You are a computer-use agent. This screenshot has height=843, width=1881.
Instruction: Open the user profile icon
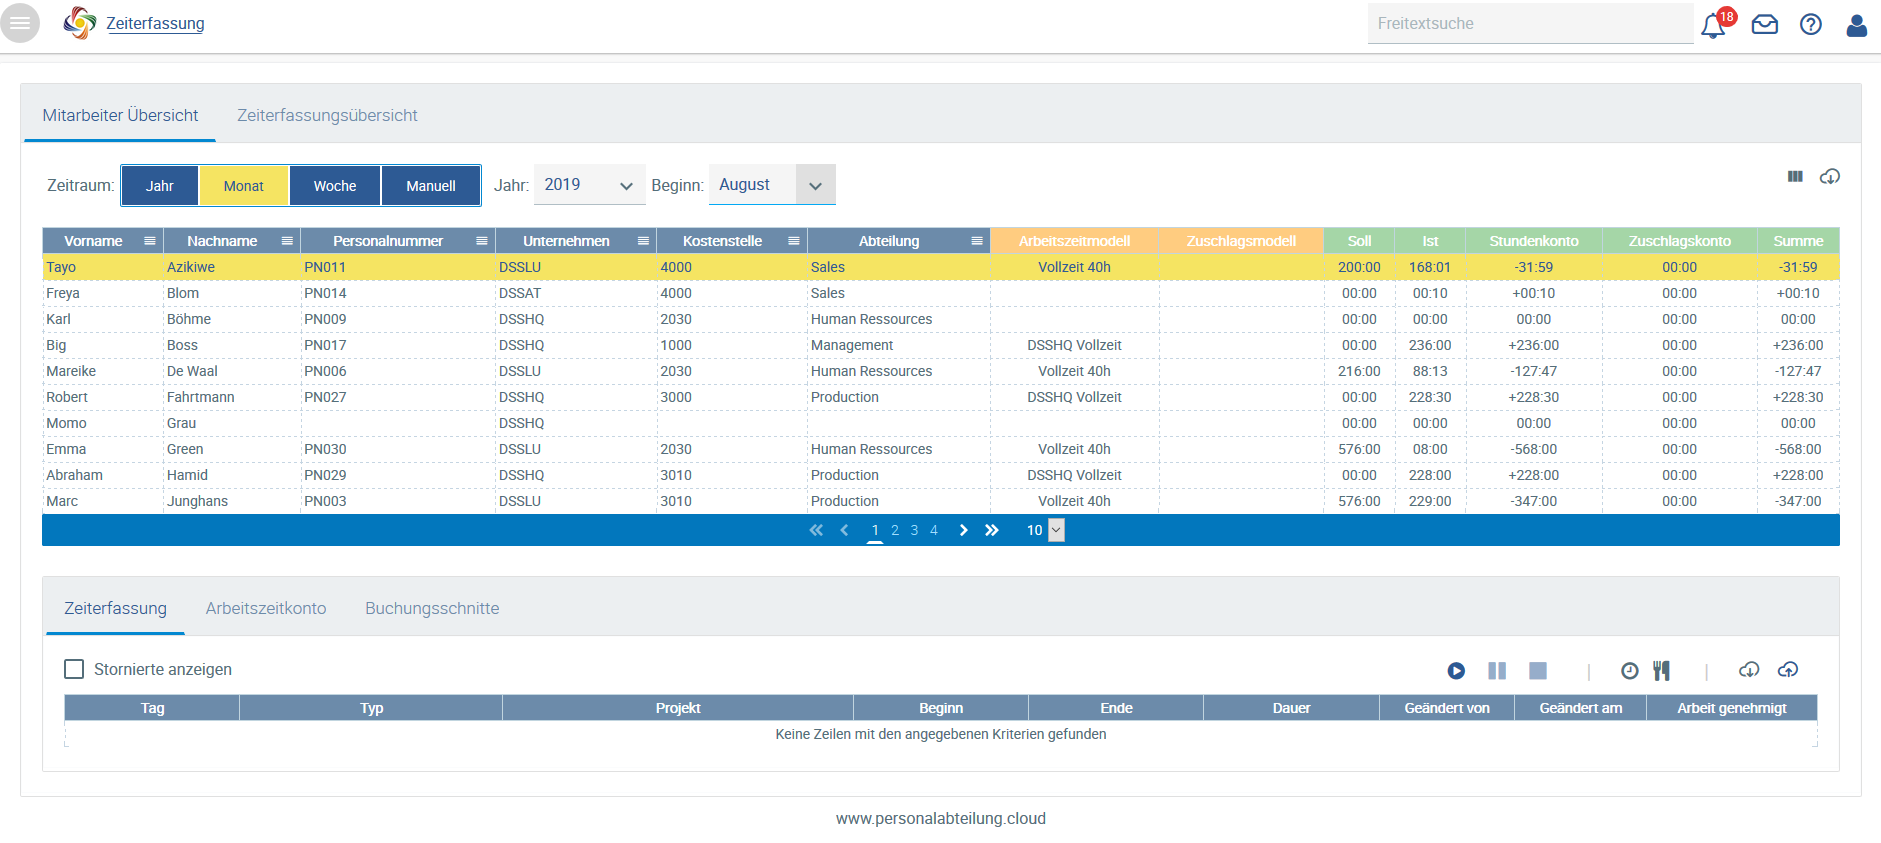coord(1857,25)
